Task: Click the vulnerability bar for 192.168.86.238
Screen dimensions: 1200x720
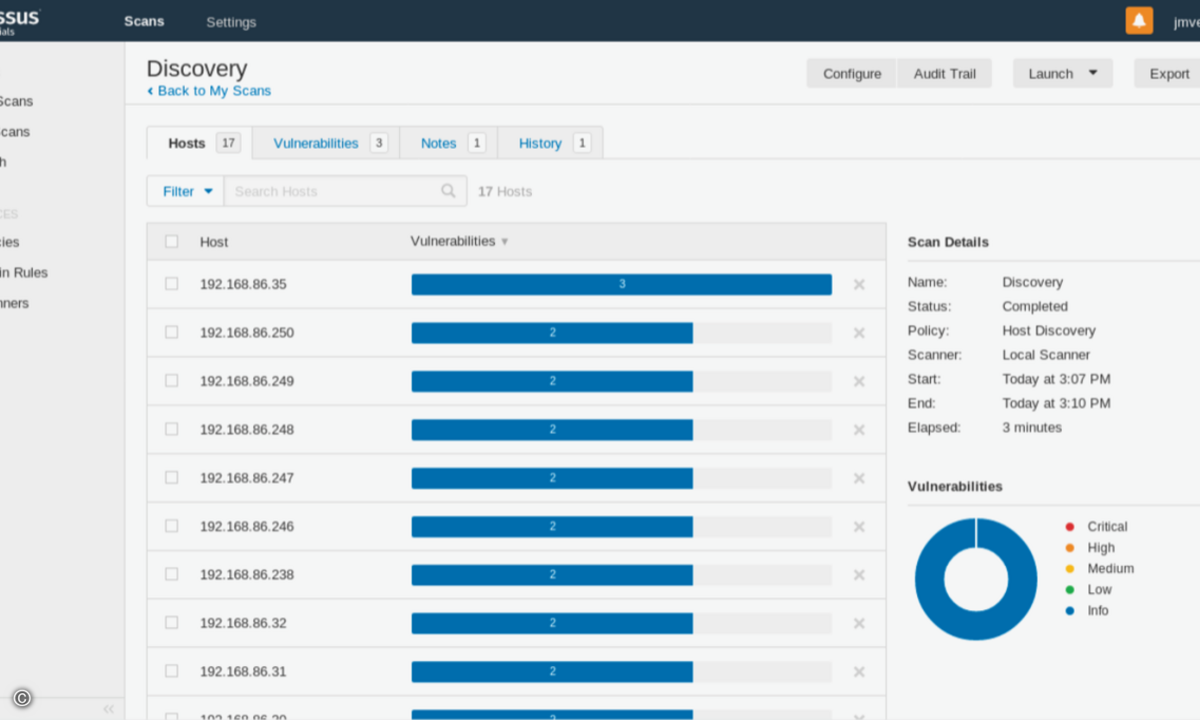Action: click(621, 575)
